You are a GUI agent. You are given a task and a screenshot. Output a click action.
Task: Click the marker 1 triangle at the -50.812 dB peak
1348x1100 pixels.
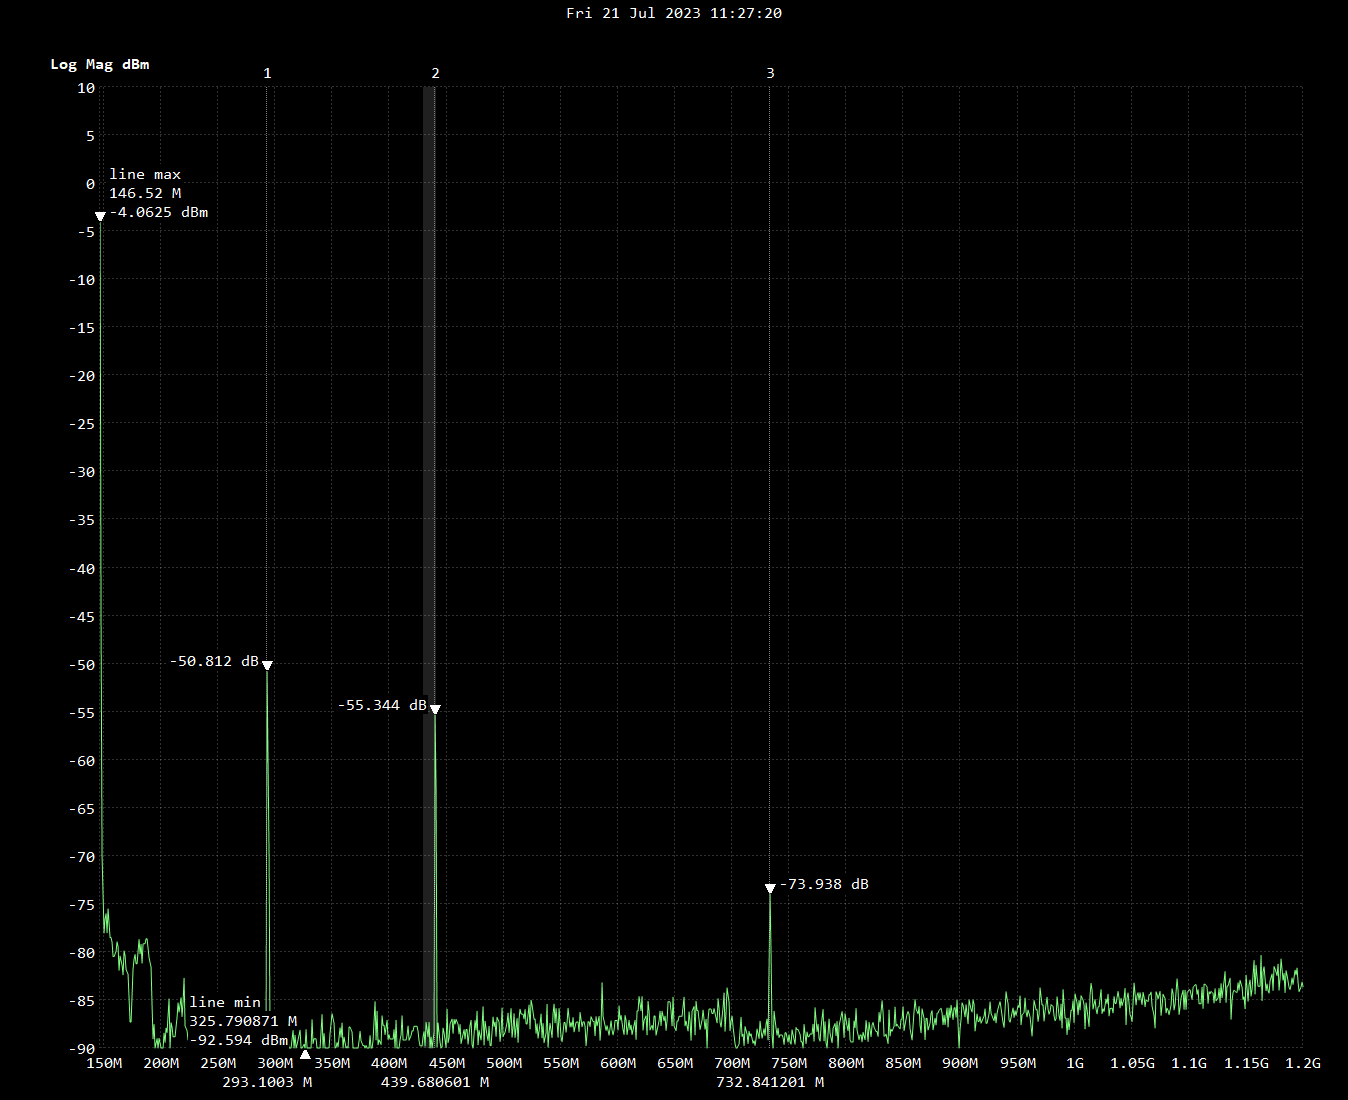click(x=267, y=665)
